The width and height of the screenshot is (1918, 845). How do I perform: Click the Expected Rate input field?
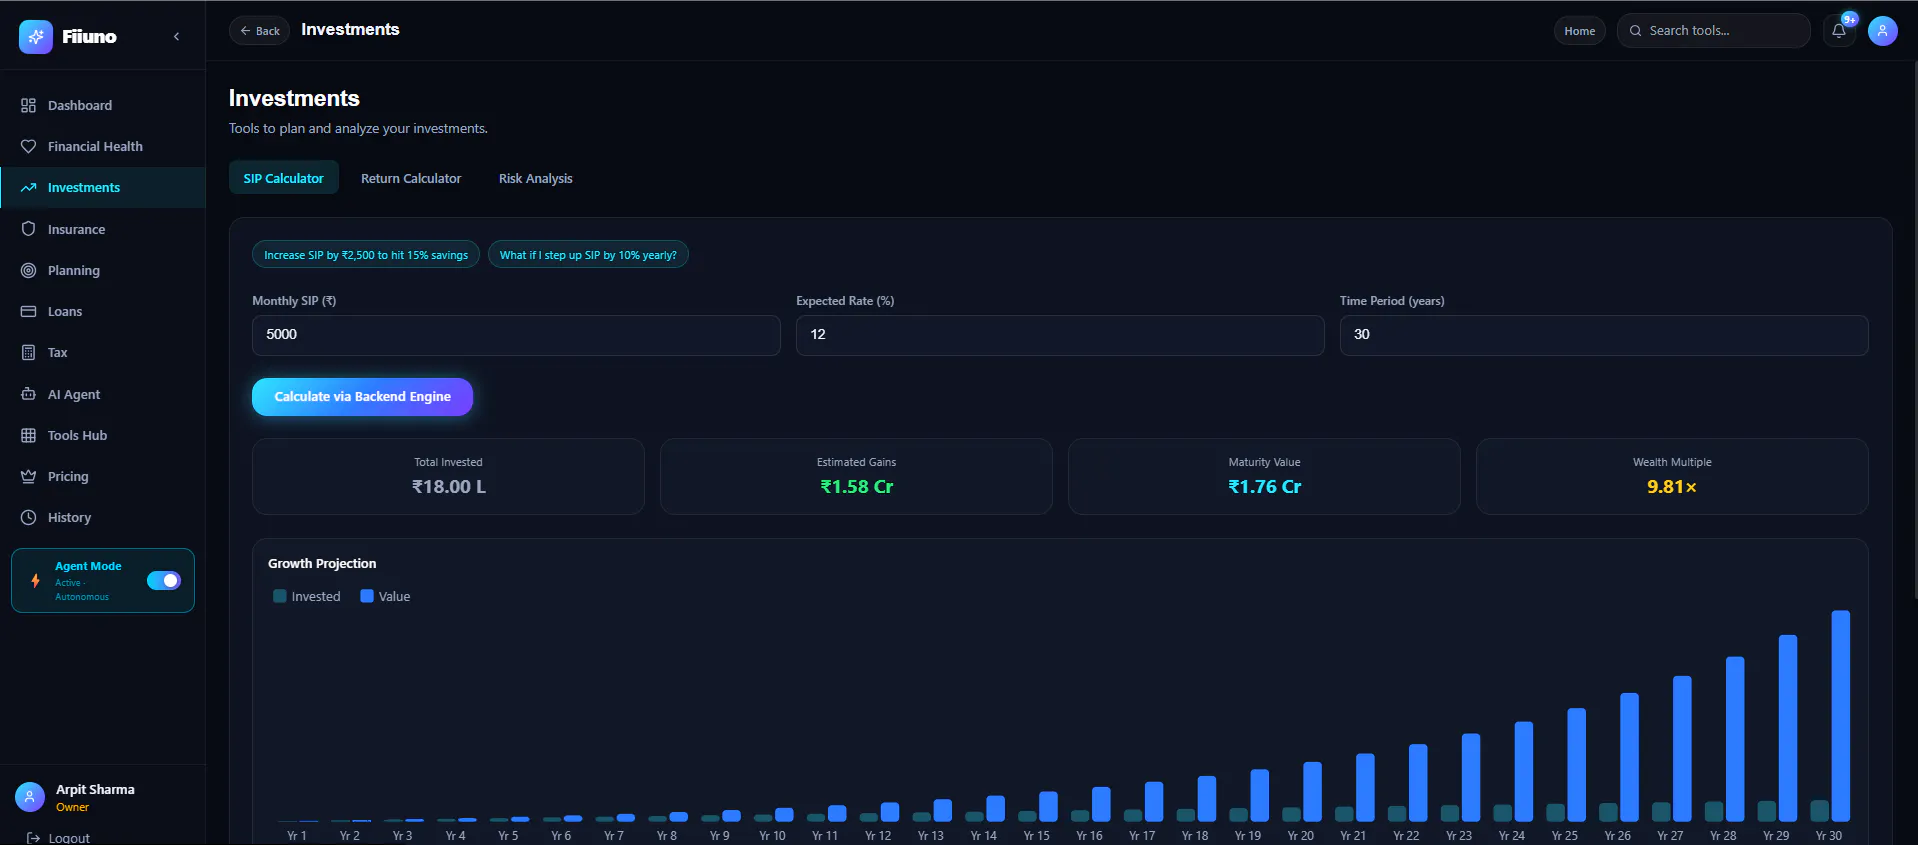click(1060, 335)
